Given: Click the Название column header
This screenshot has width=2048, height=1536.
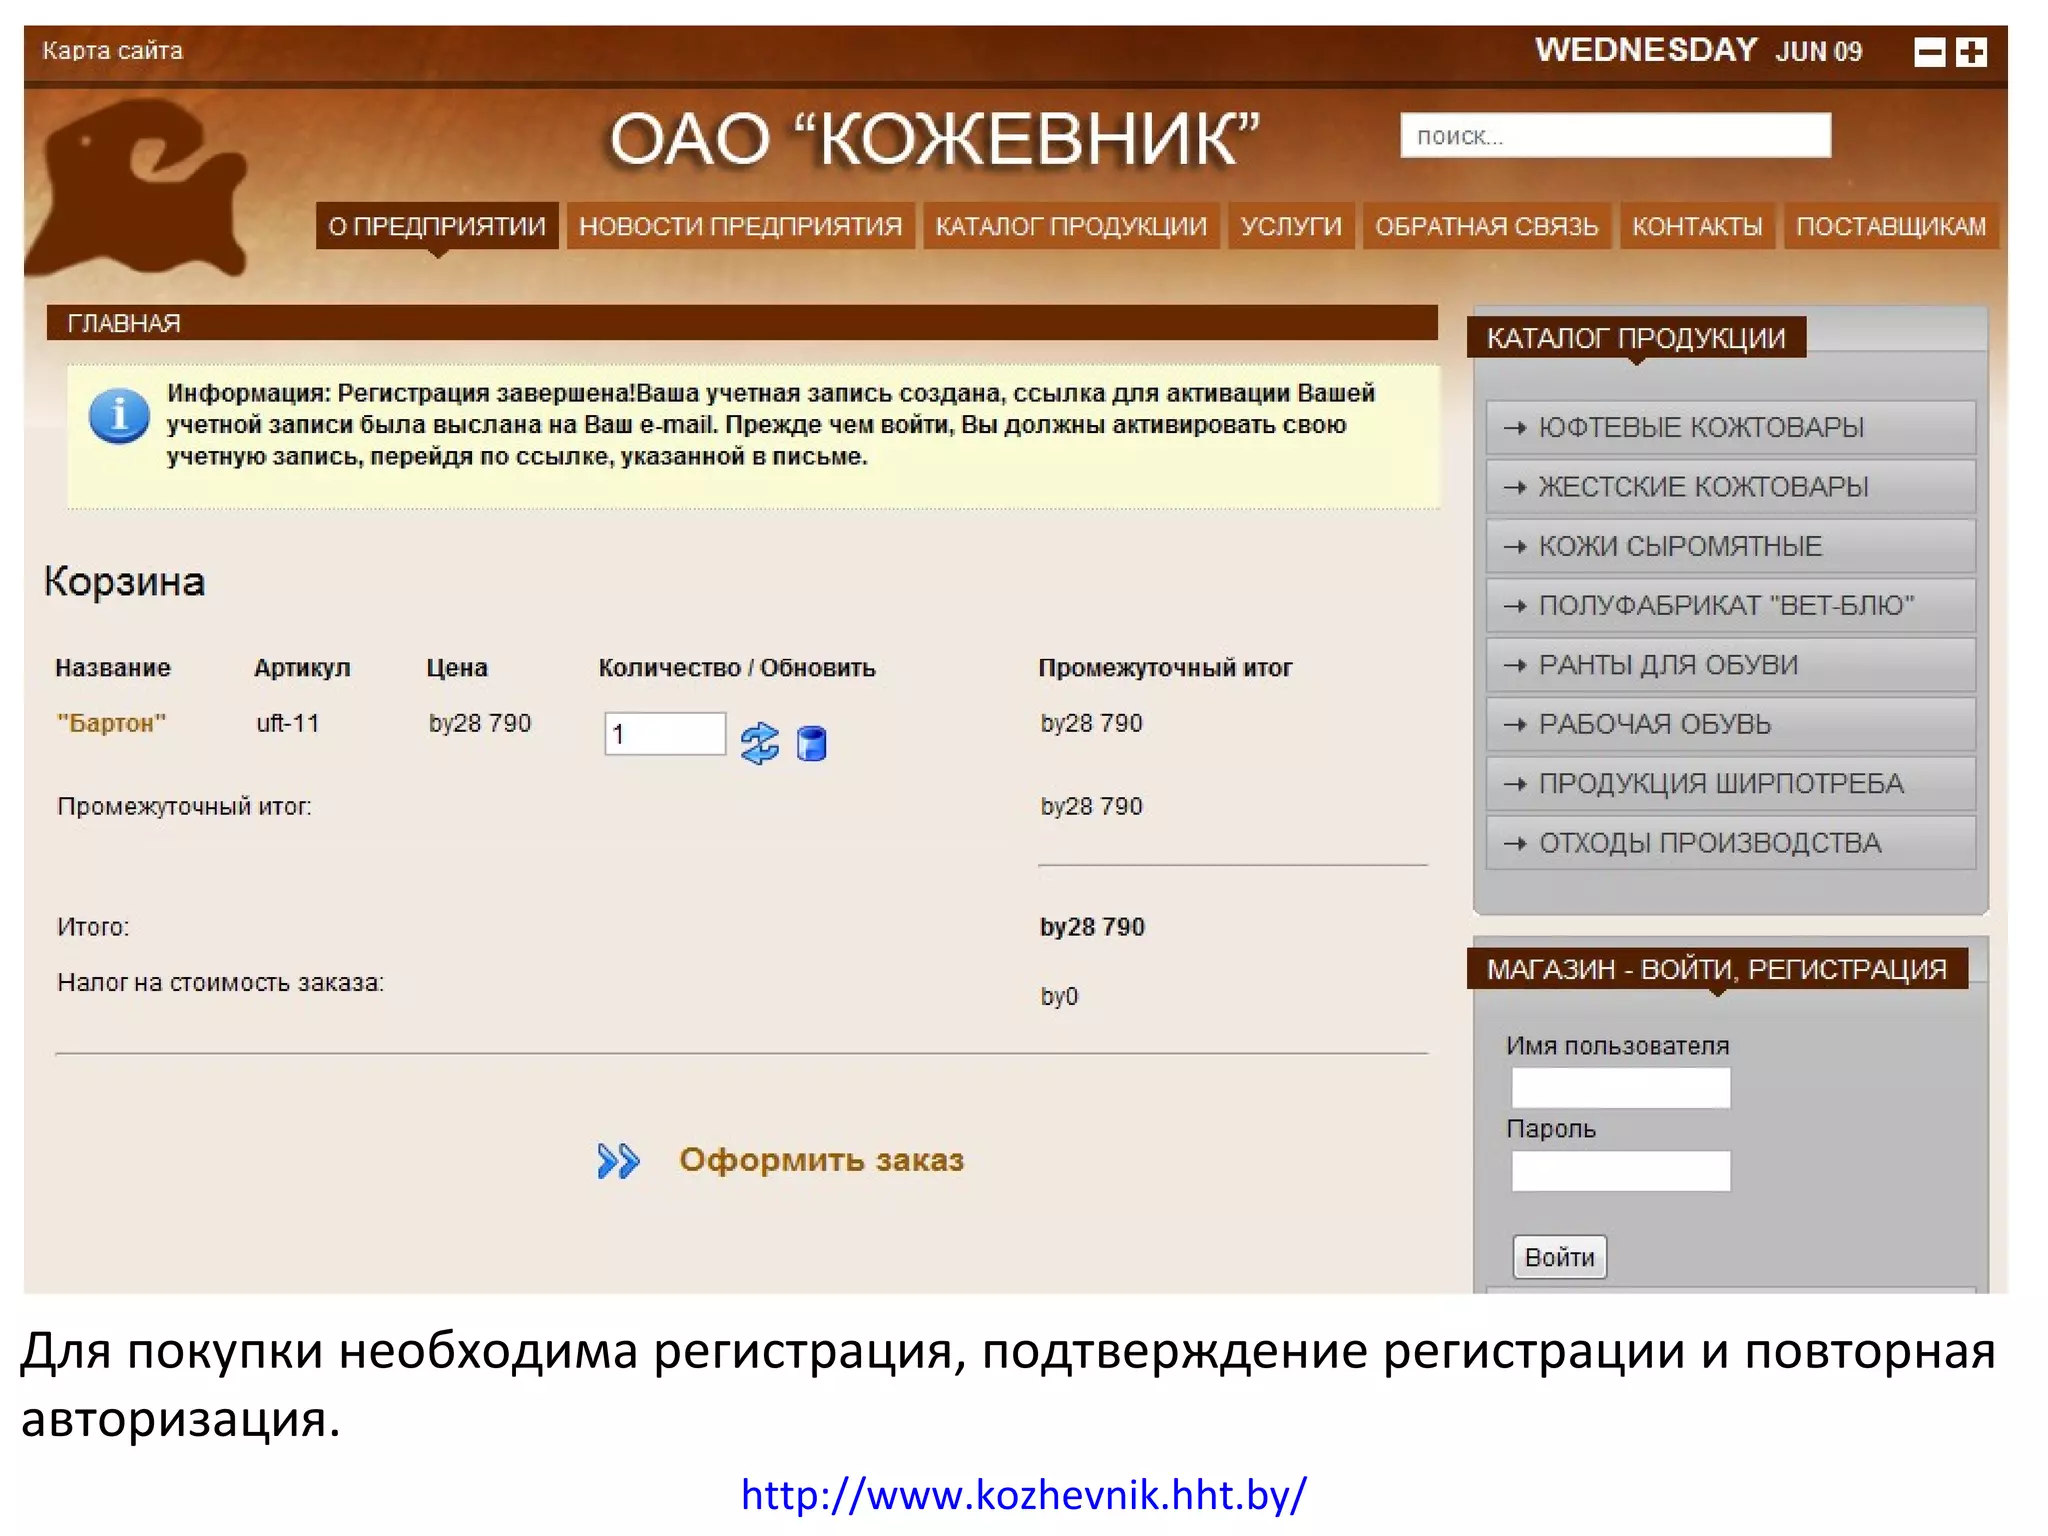Looking at the screenshot, I should coord(113,668).
